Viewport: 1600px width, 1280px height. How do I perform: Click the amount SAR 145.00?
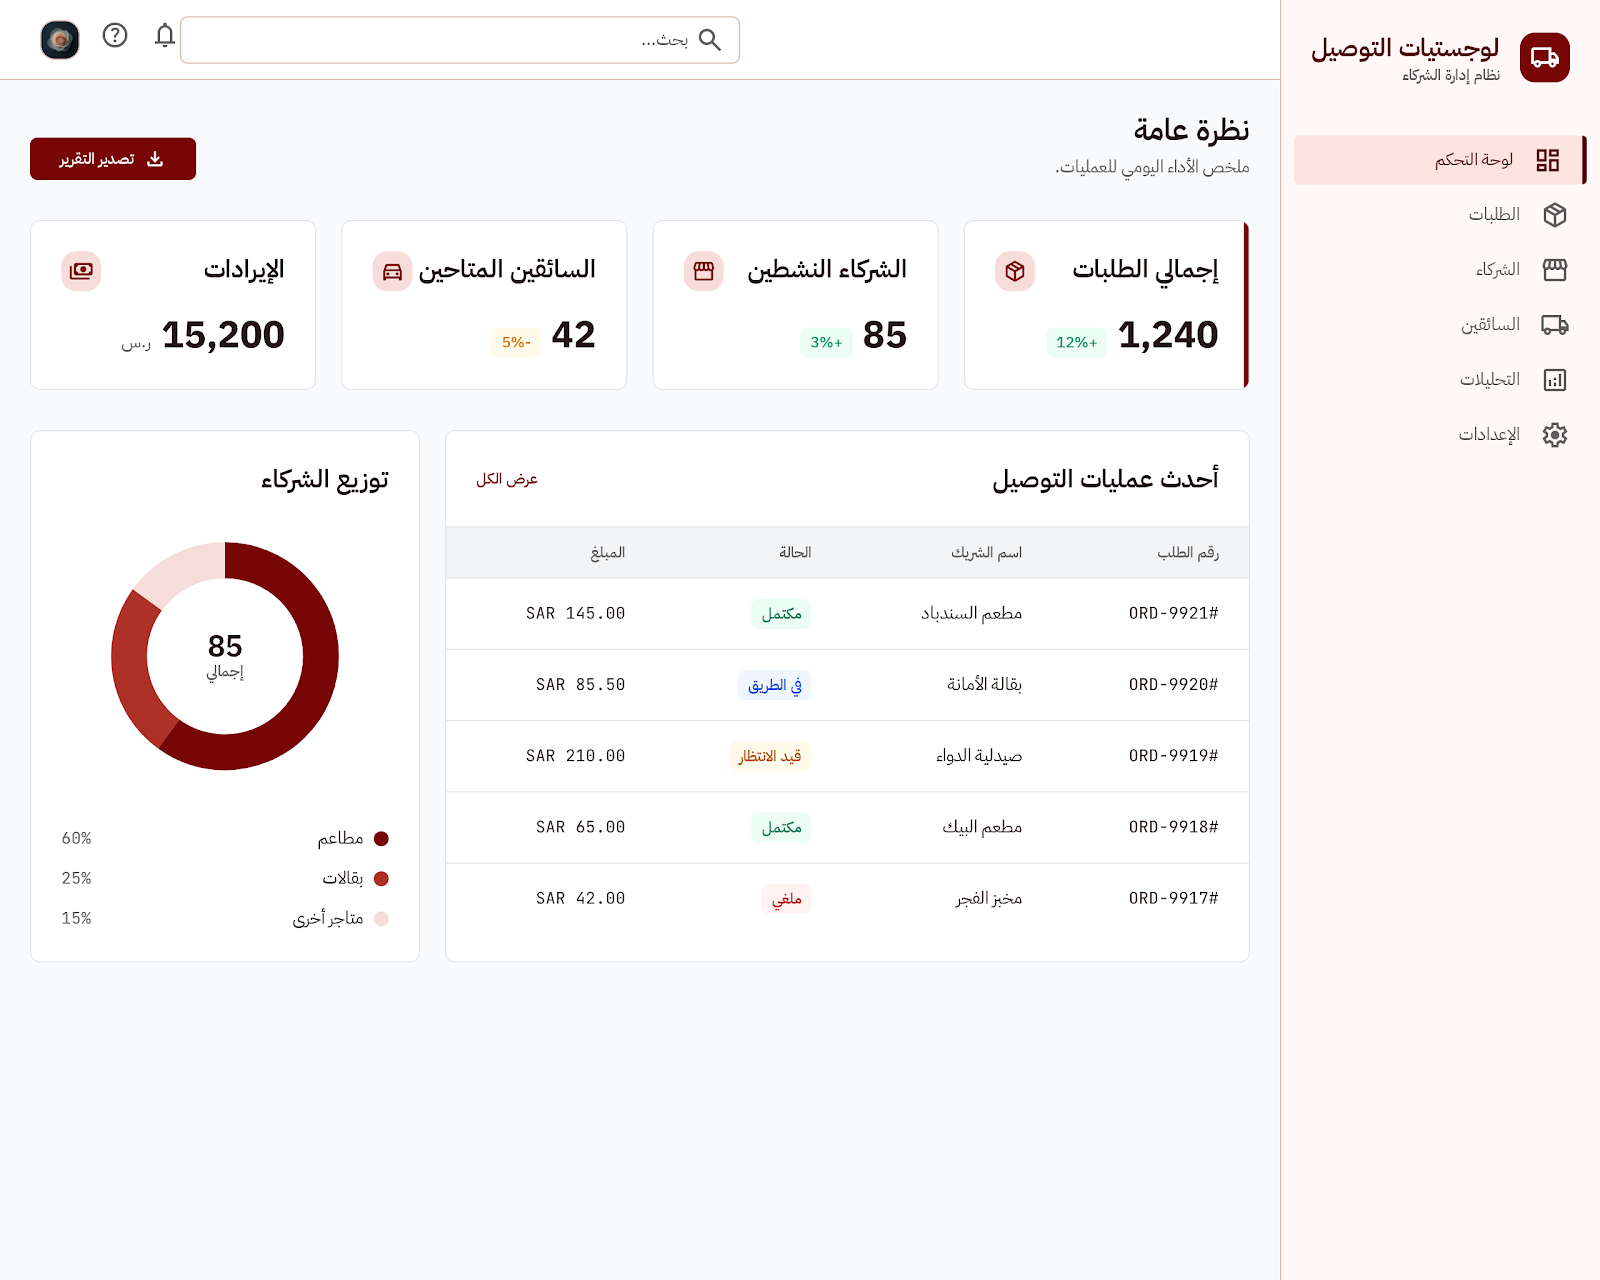tap(575, 613)
